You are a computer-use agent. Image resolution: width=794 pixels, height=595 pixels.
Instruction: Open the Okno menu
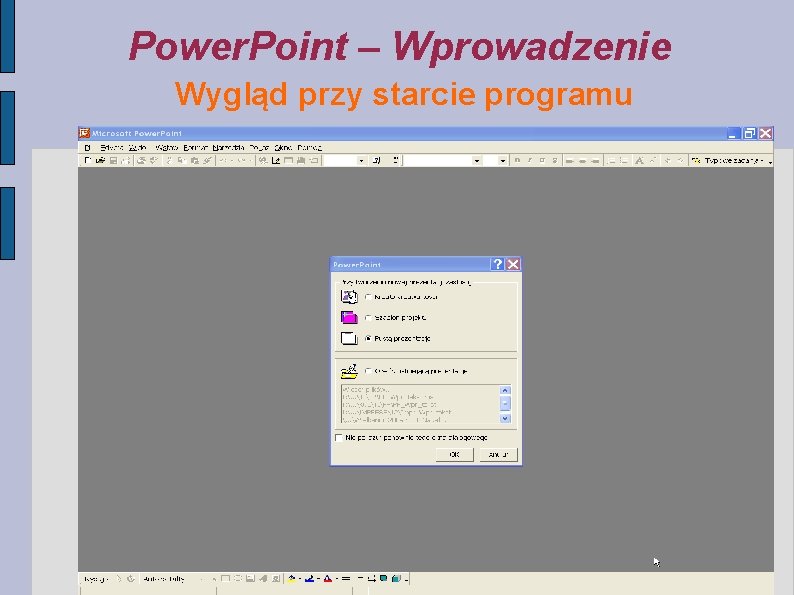click(283, 147)
